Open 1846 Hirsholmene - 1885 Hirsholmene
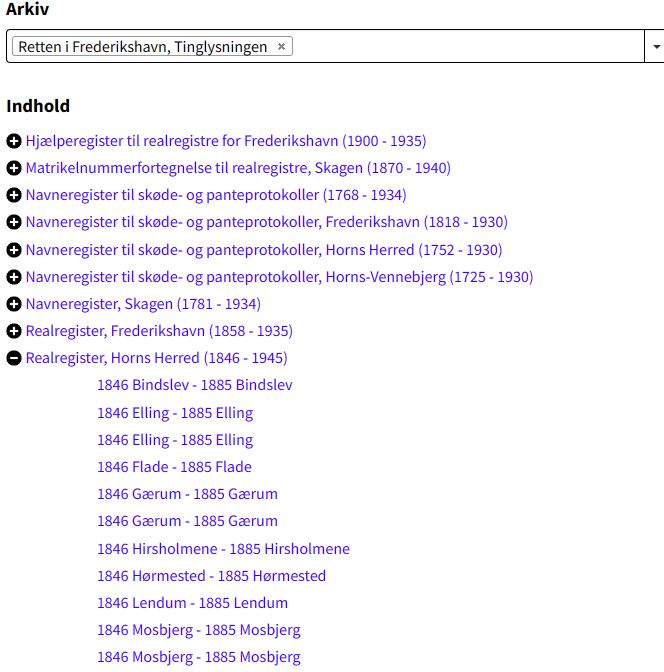The height and width of the screenshot is (672, 664). coord(223,549)
